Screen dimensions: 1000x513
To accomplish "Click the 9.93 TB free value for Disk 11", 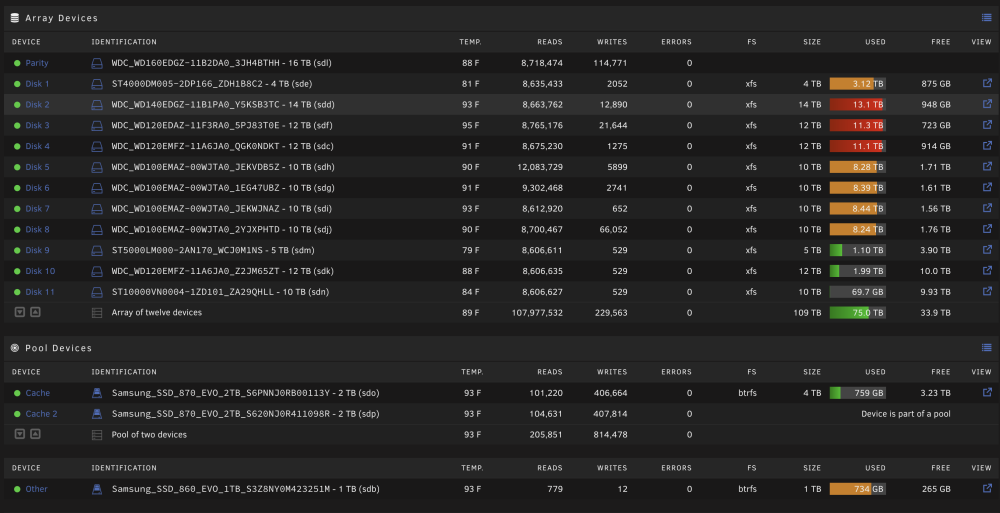I will 936,292.
